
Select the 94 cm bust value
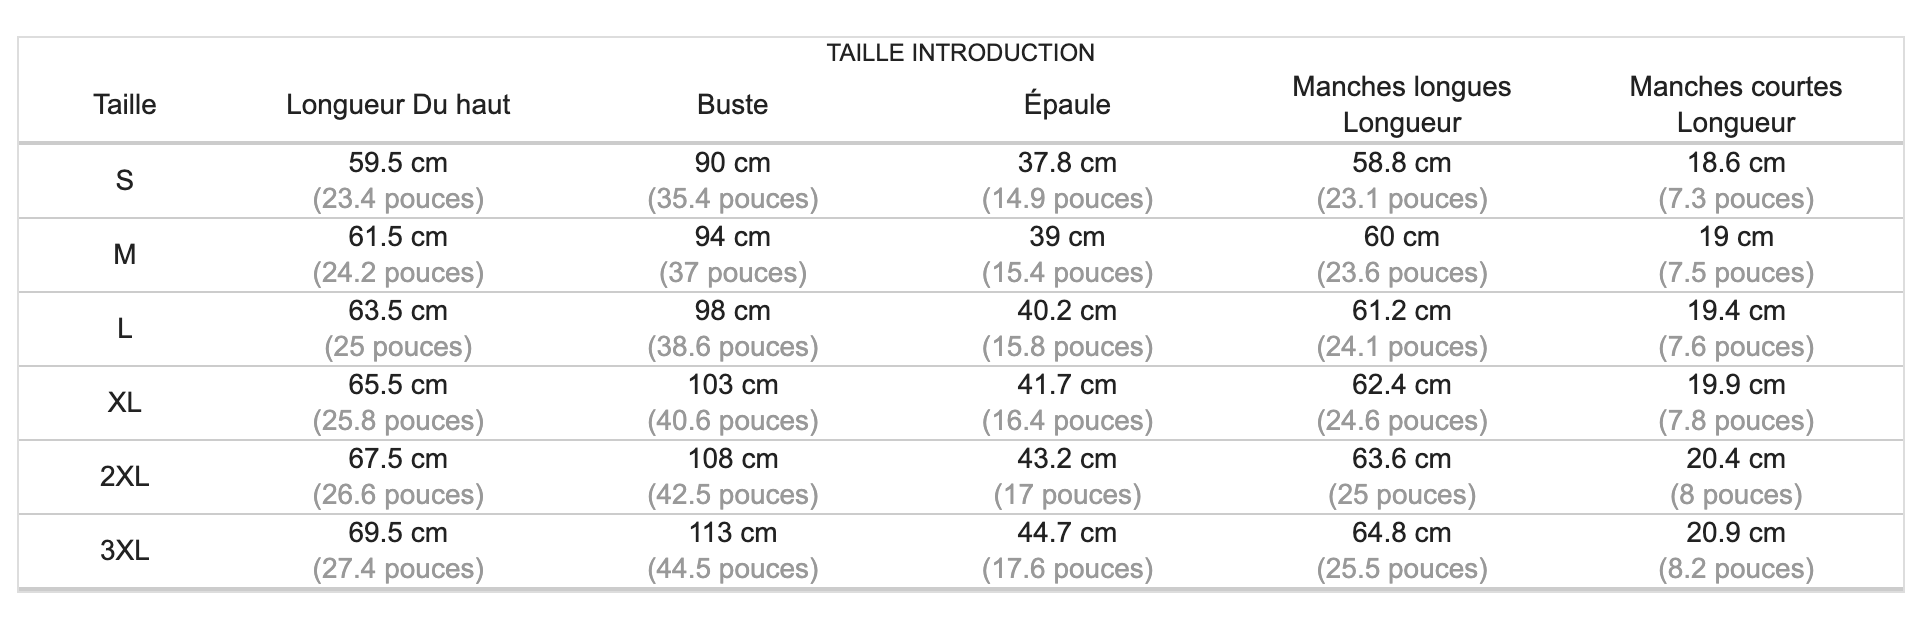732,237
